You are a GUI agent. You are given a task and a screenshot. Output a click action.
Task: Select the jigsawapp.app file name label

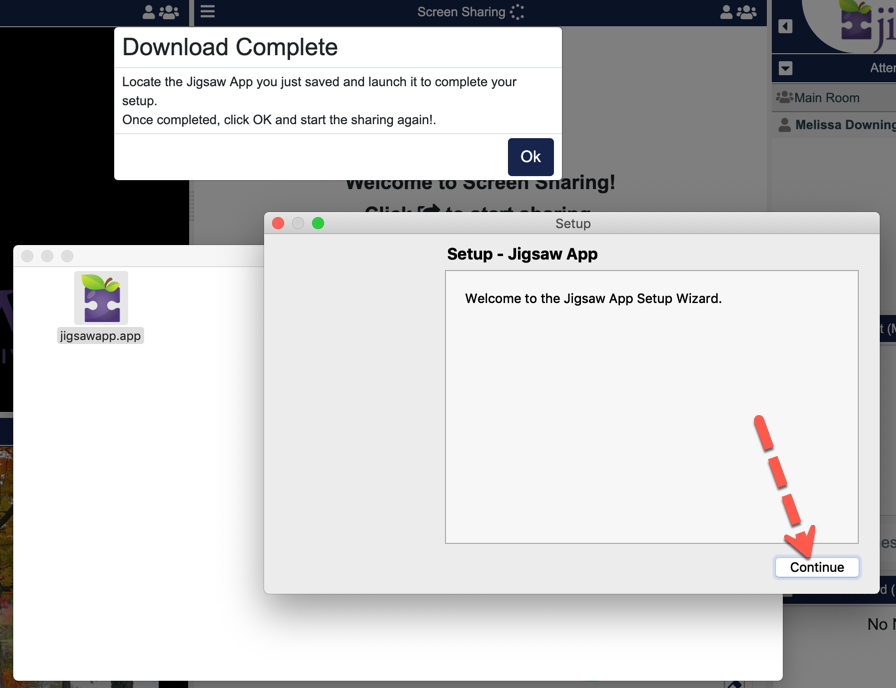click(101, 336)
